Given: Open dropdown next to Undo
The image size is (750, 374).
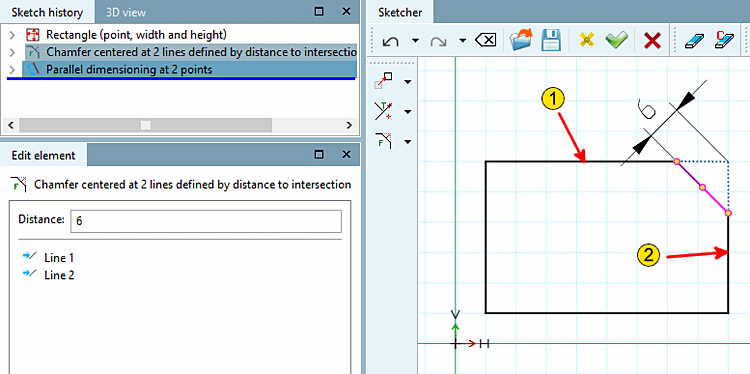Looking at the screenshot, I should click(x=415, y=41).
